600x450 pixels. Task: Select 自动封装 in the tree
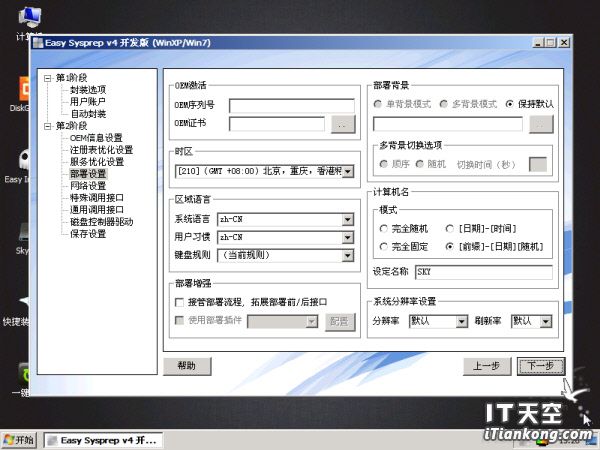(x=88, y=114)
